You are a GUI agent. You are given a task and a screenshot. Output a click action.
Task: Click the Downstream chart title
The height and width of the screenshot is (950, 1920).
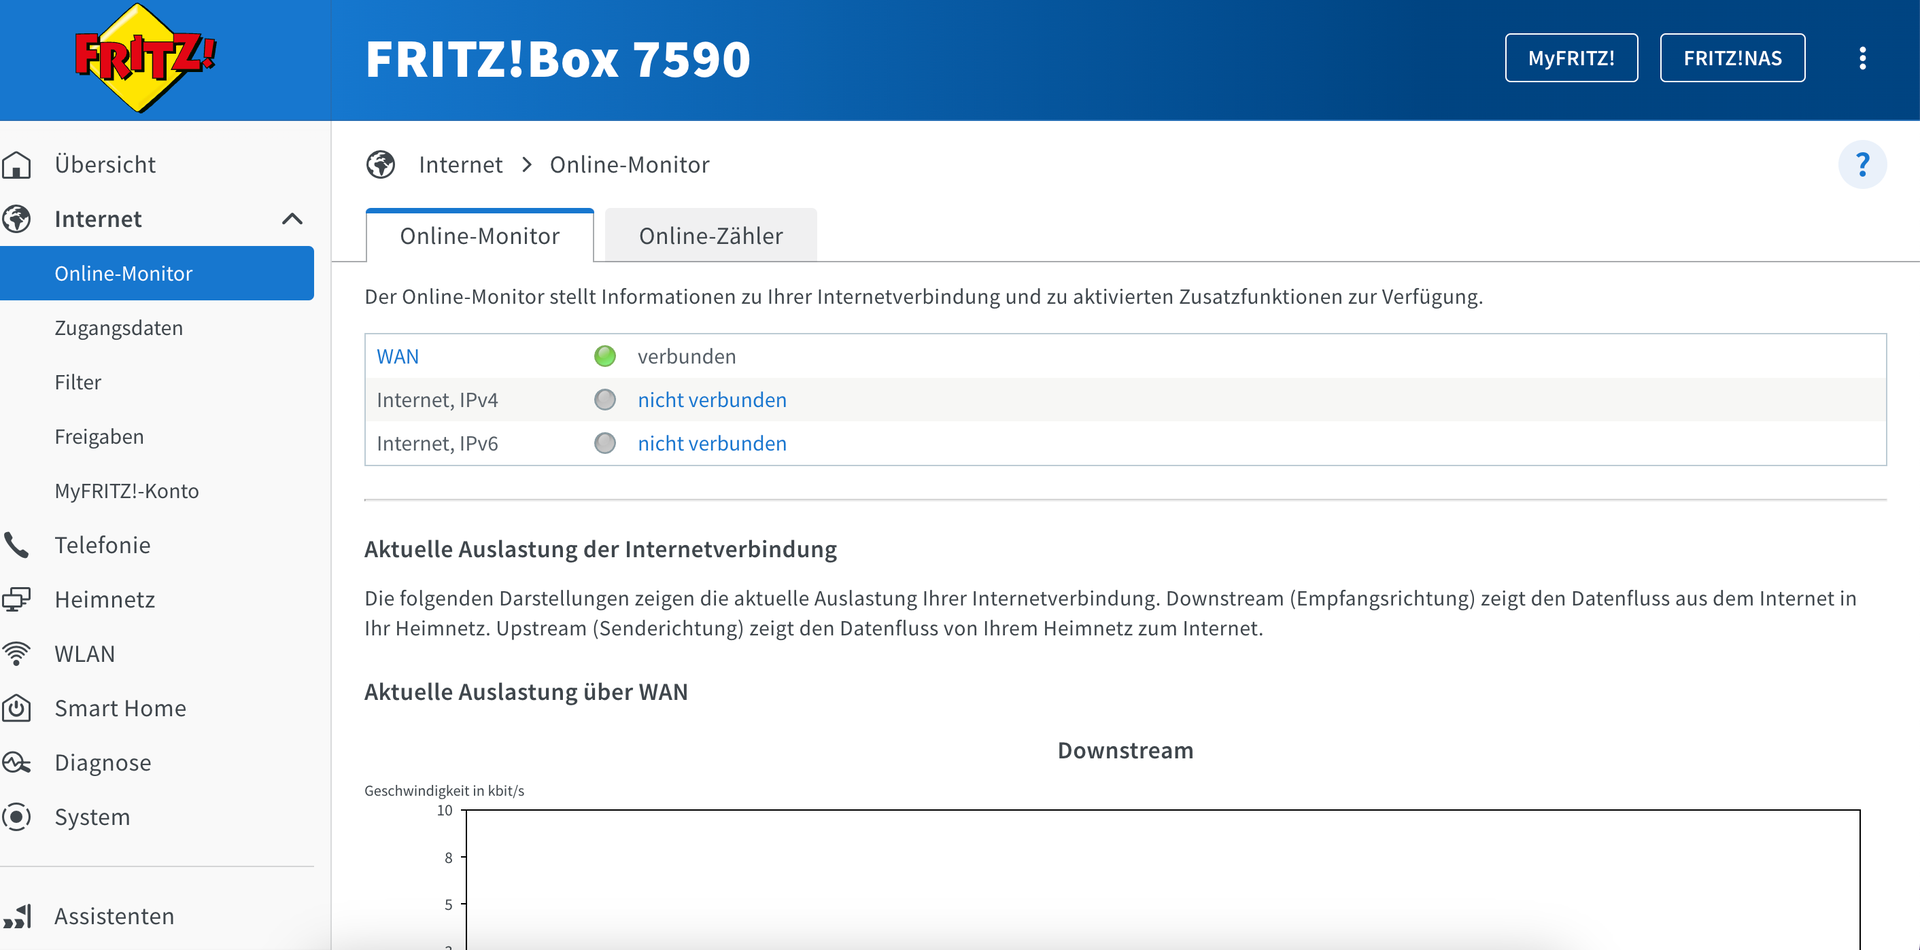(x=1126, y=751)
